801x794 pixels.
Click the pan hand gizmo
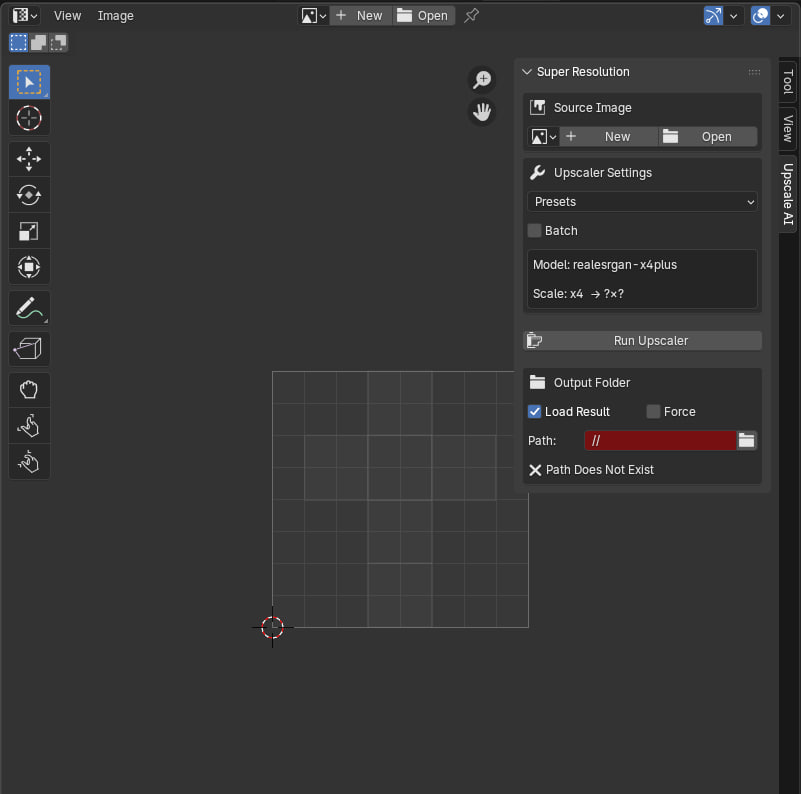click(x=482, y=111)
